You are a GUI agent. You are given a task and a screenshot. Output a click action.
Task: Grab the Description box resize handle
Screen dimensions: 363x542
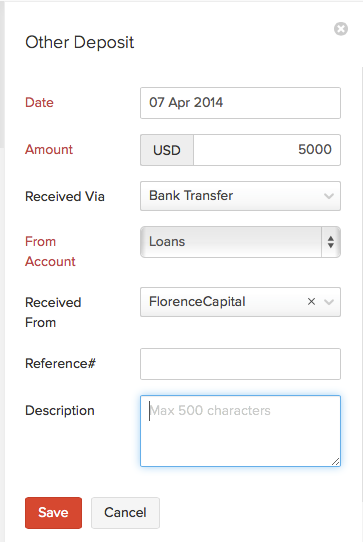click(x=335, y=461)
